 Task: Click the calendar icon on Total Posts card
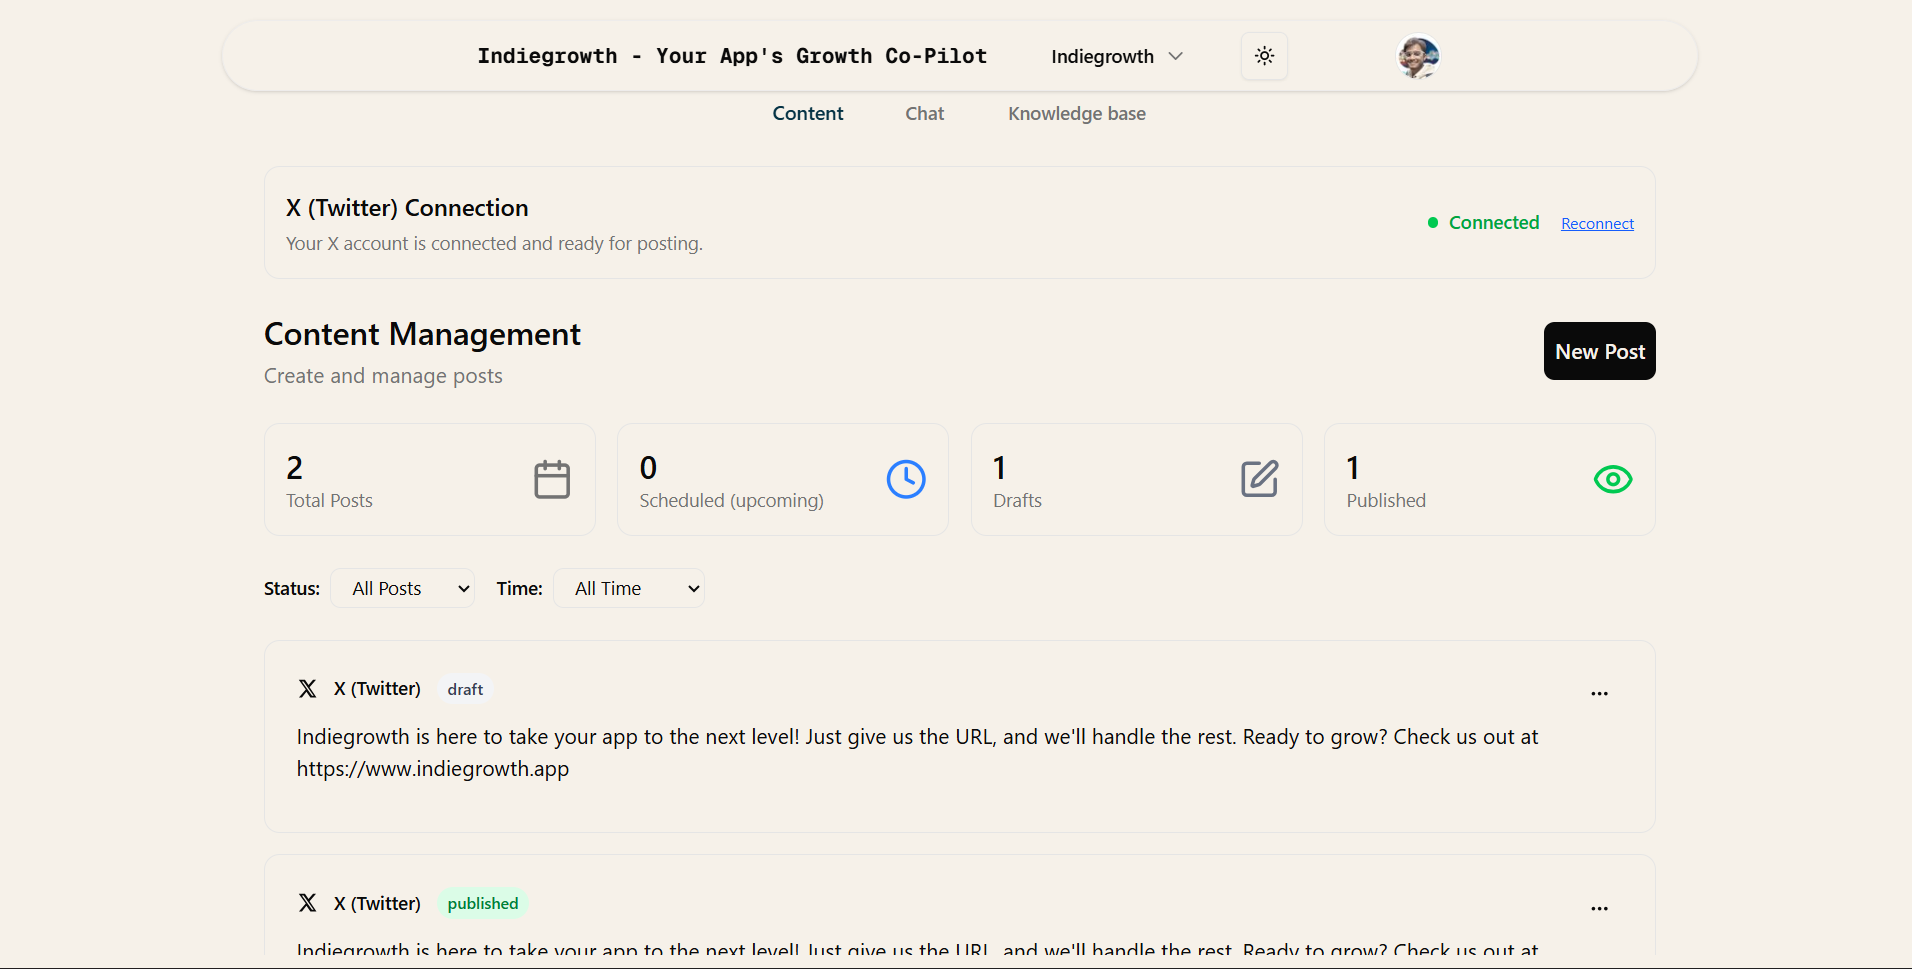pos(551,478)
